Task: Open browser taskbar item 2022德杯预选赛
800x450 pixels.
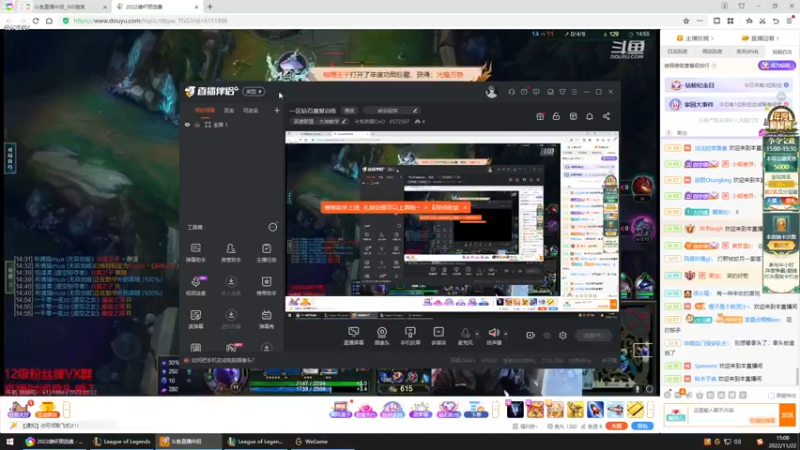Action: (x=54, y=441)
